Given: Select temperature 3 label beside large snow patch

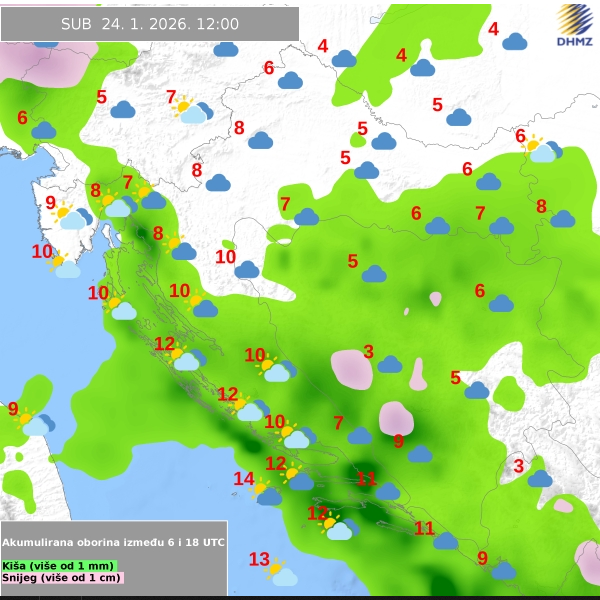Looking at the screenshot, I should pyautogui.click(x=368, y=351).
